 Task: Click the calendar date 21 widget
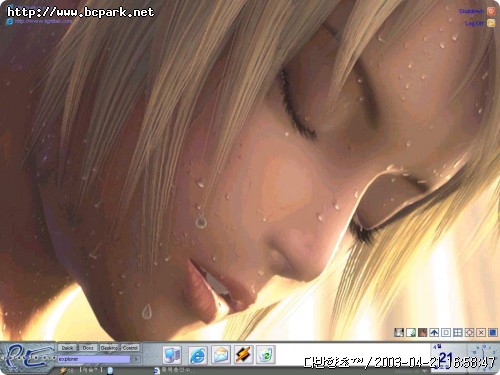point(445,358)
